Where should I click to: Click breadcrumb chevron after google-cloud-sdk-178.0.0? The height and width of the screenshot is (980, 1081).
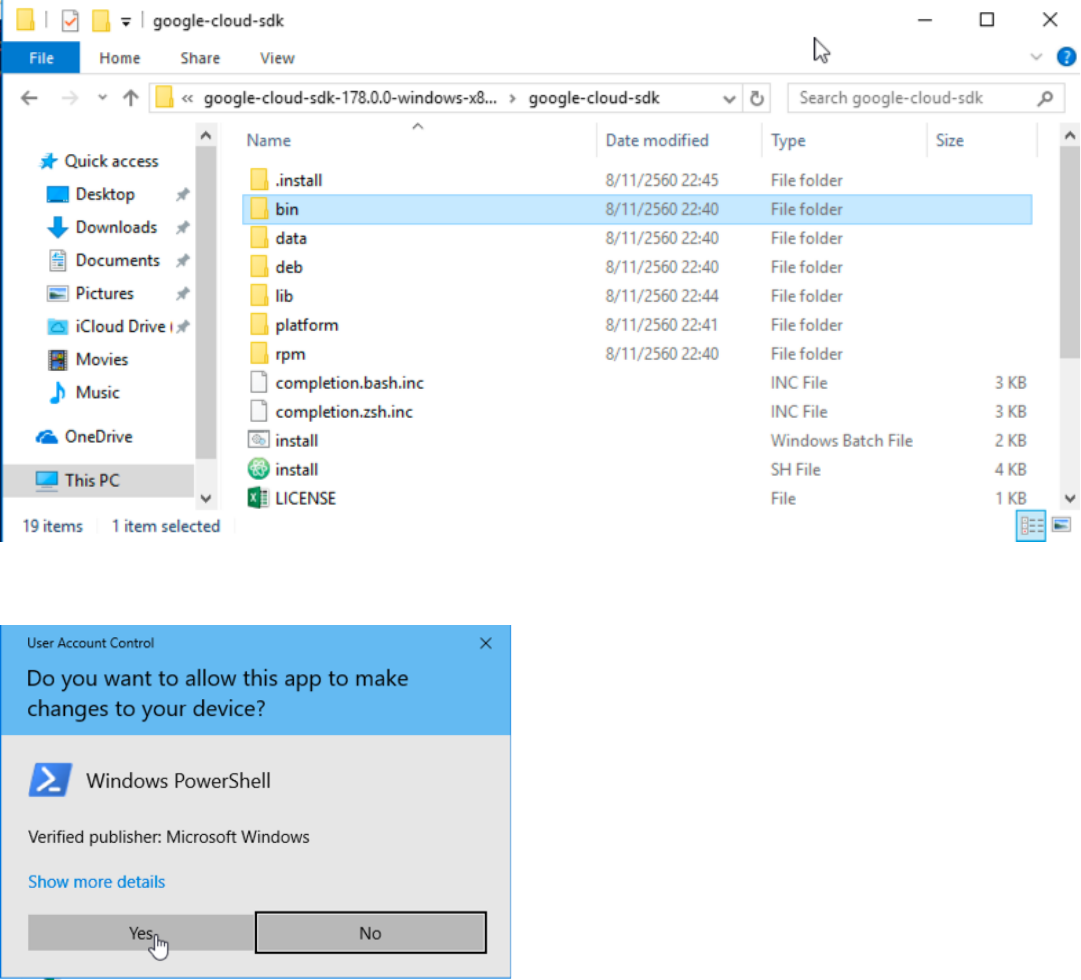click(x=512, y=99)
